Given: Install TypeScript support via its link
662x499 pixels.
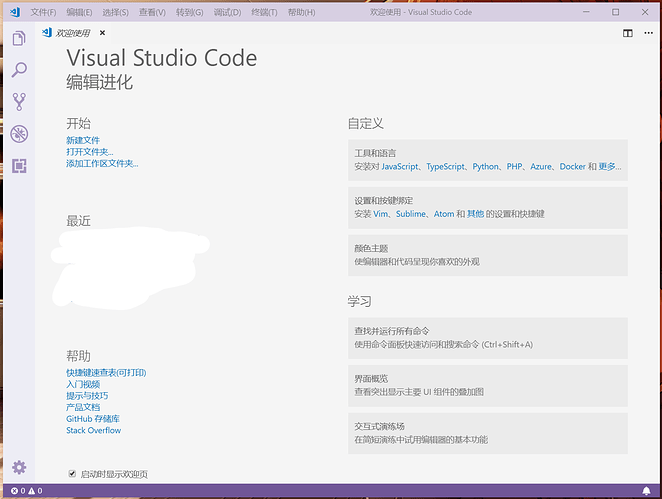Looking at the screenshot, I should click(445, 167).
